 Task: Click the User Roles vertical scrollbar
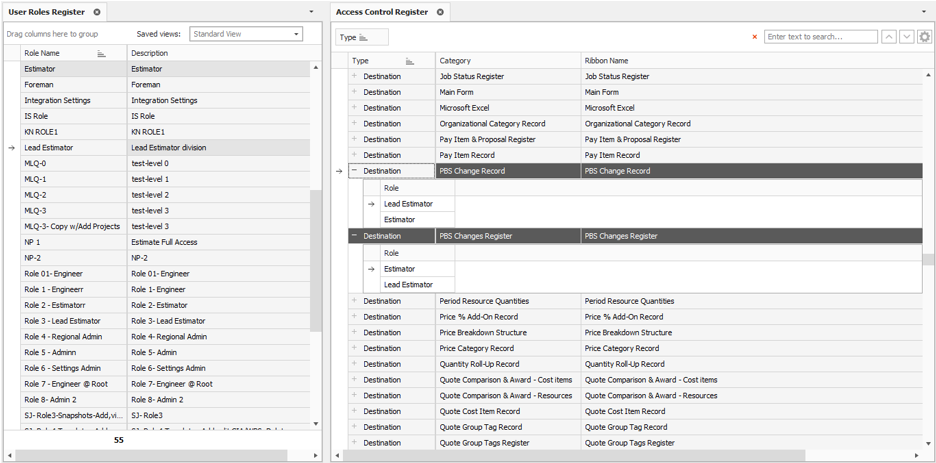[316, 260]
